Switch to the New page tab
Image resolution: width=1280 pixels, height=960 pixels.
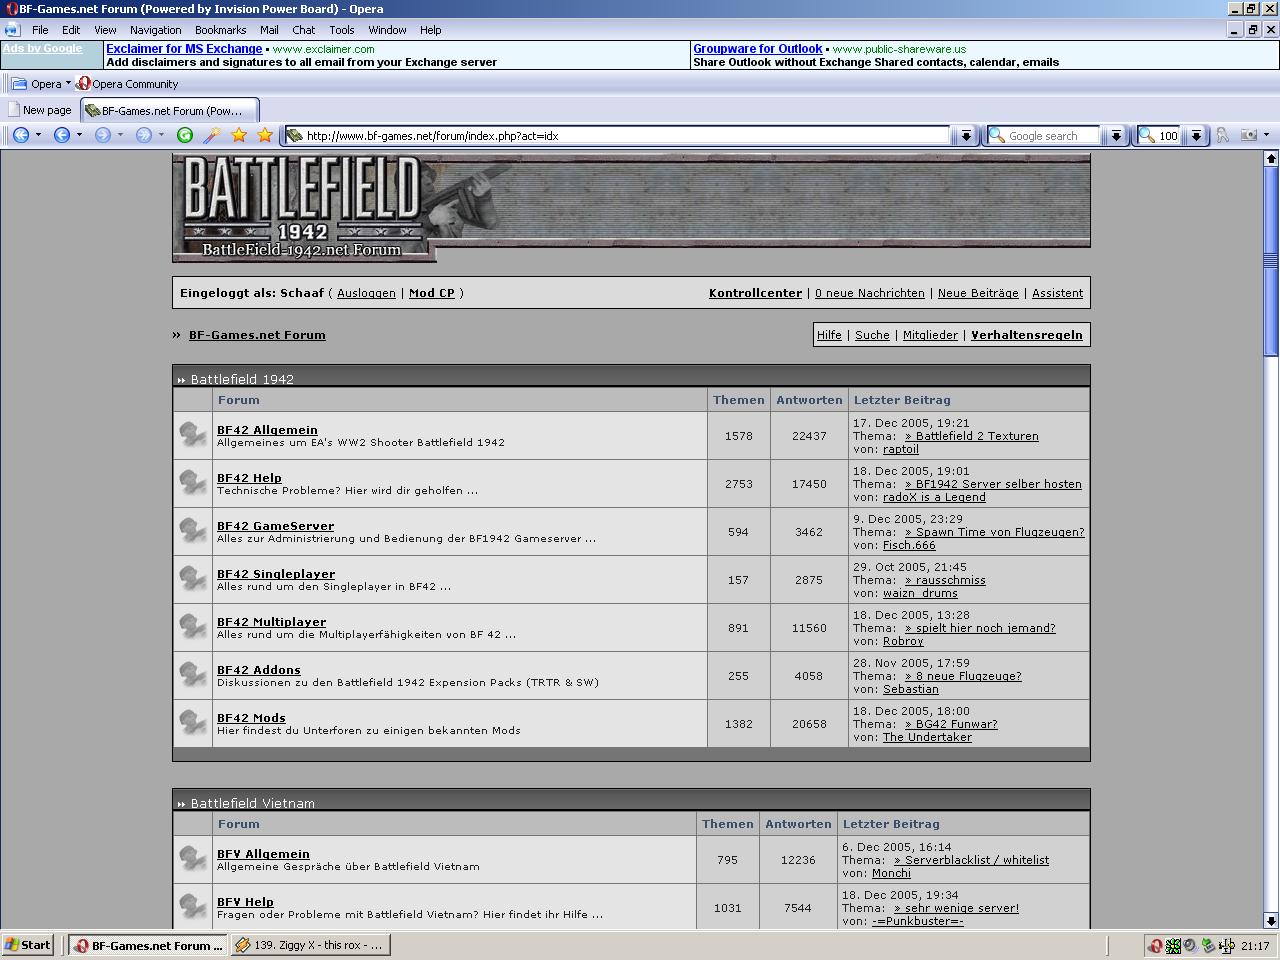point(40,110)
